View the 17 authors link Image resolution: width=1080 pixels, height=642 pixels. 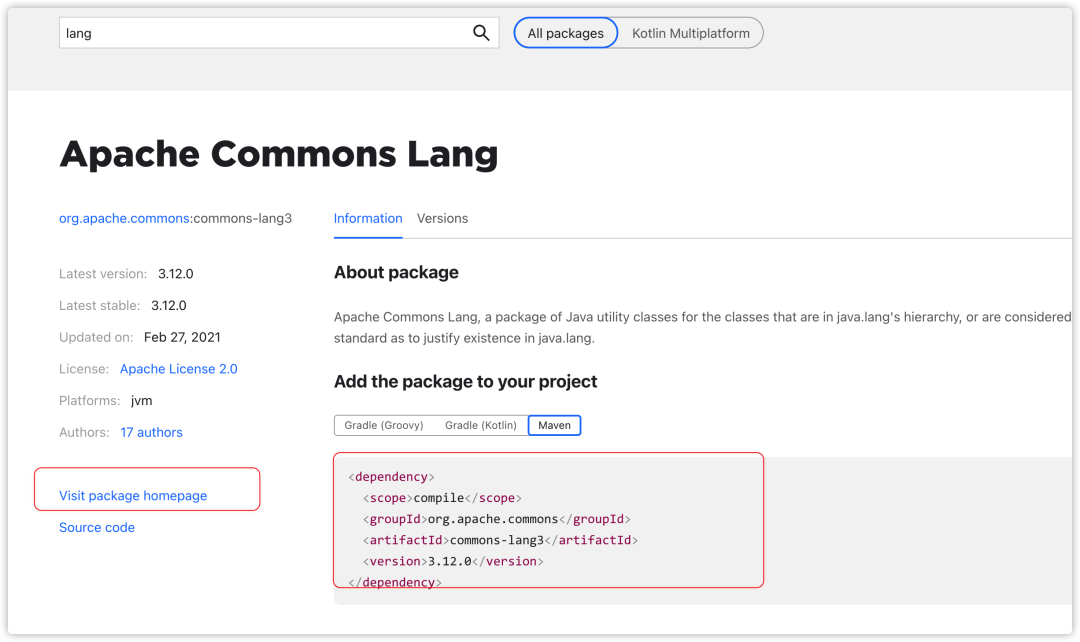tap(151, 432)
